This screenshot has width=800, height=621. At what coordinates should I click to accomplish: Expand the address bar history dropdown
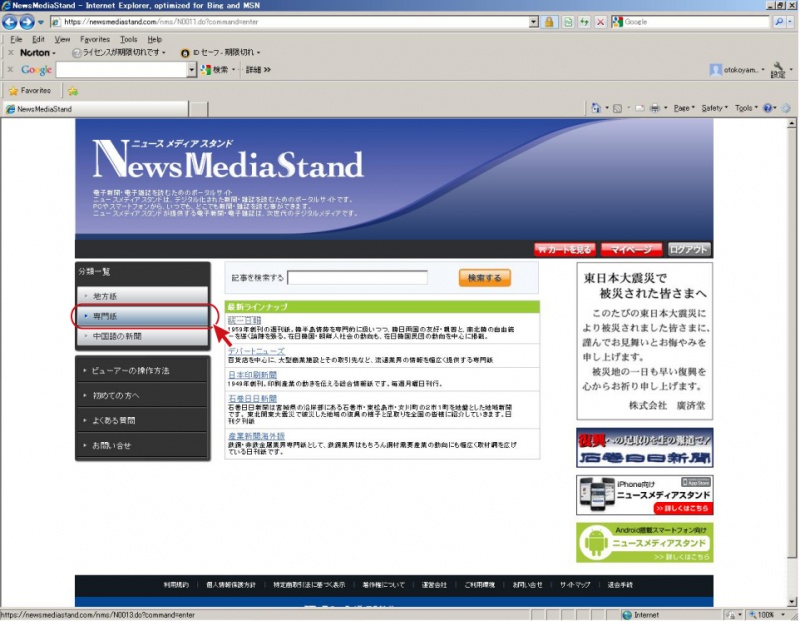[534, 22]
